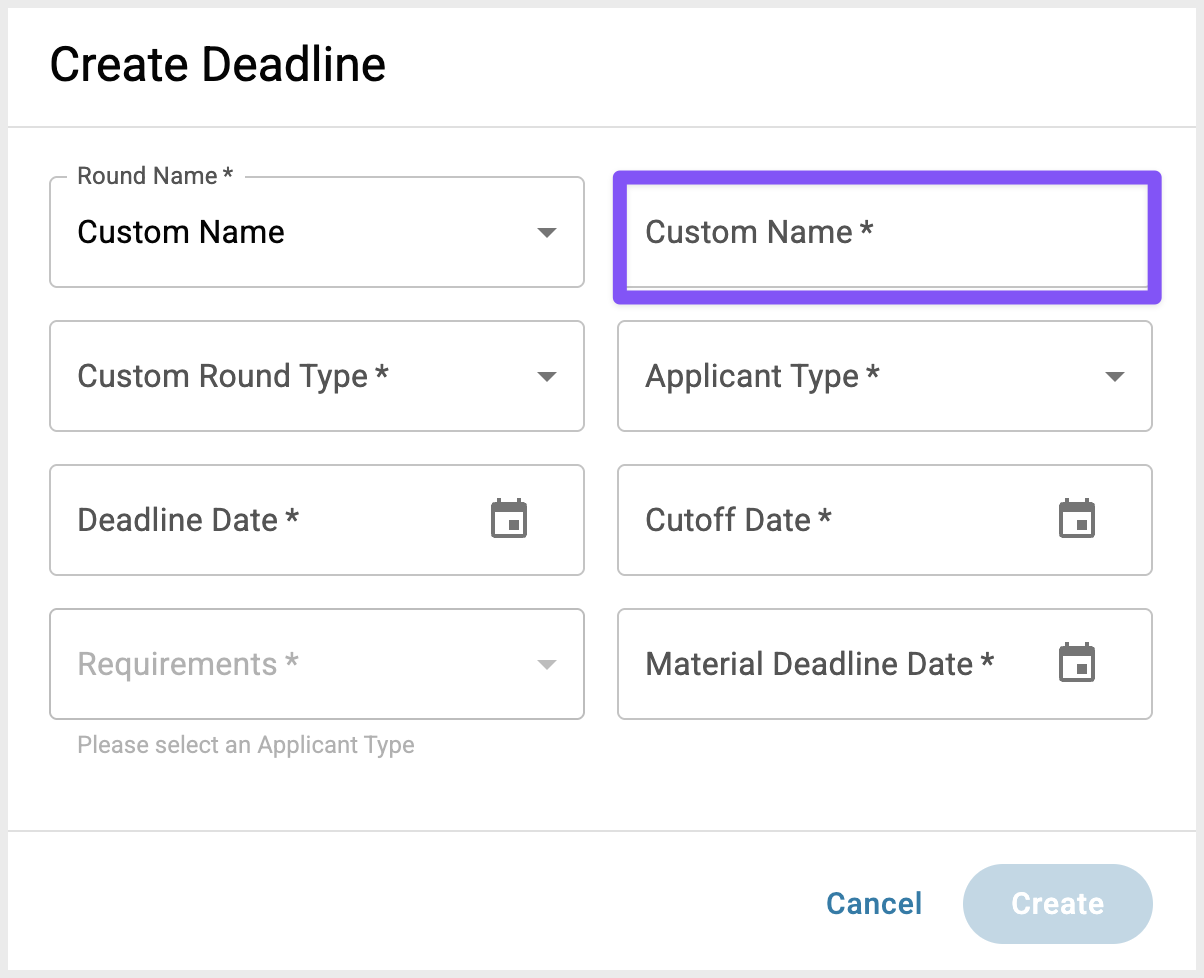Click the 'Round Name *' floating label
This screenshot has width=1204, height=978.
click(155, 176)
